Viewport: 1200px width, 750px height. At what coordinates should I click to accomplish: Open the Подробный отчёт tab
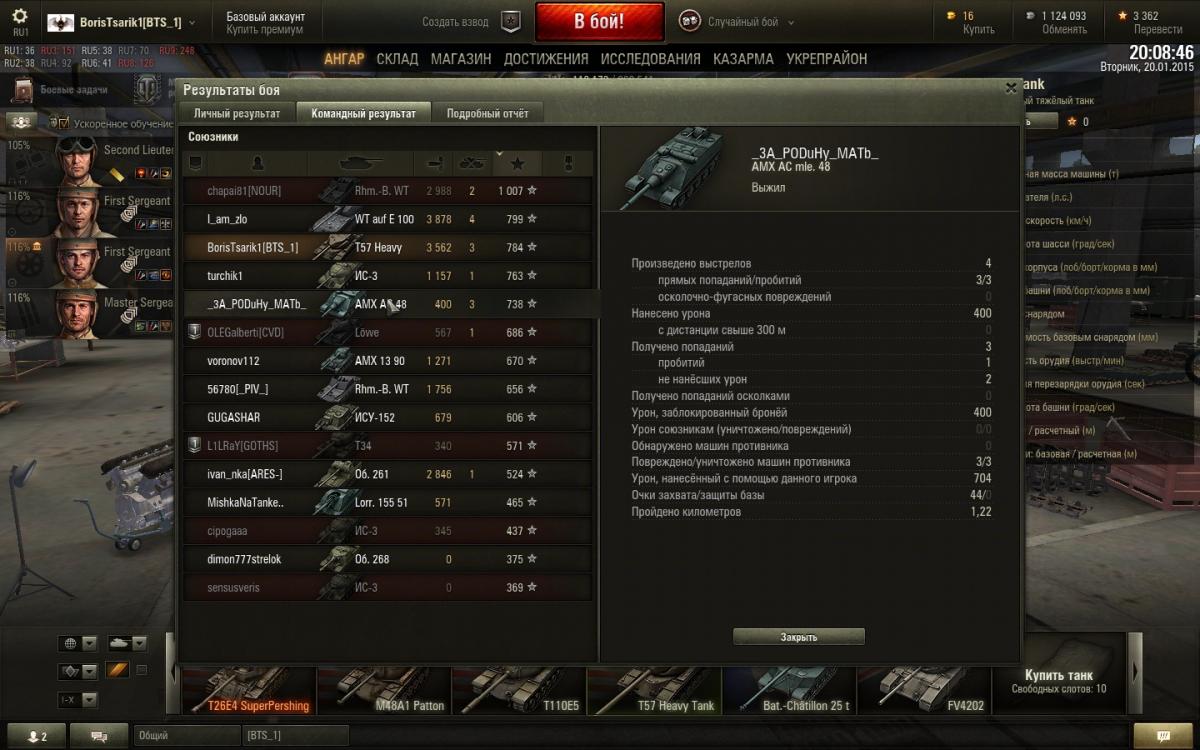pos(487,113)
